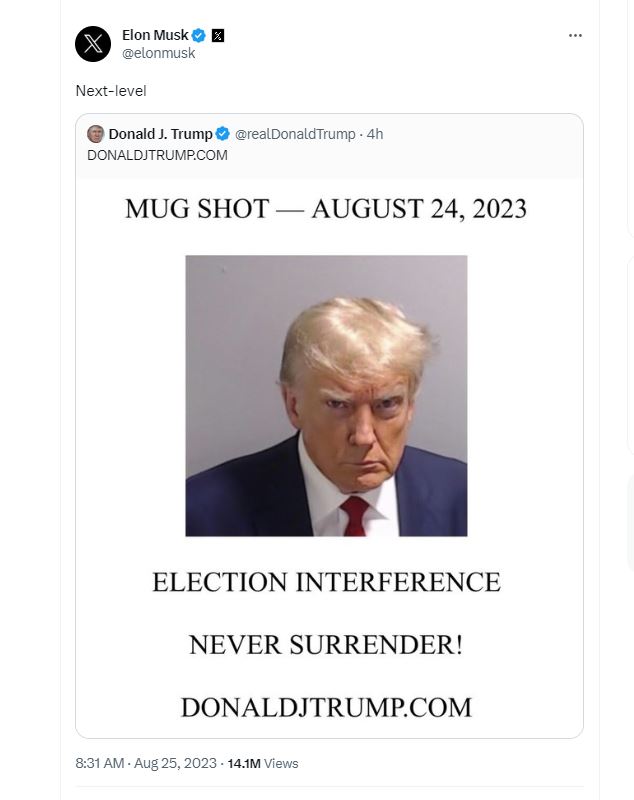Click the @realDonaldTrump handle

click(x=295, y=134)
